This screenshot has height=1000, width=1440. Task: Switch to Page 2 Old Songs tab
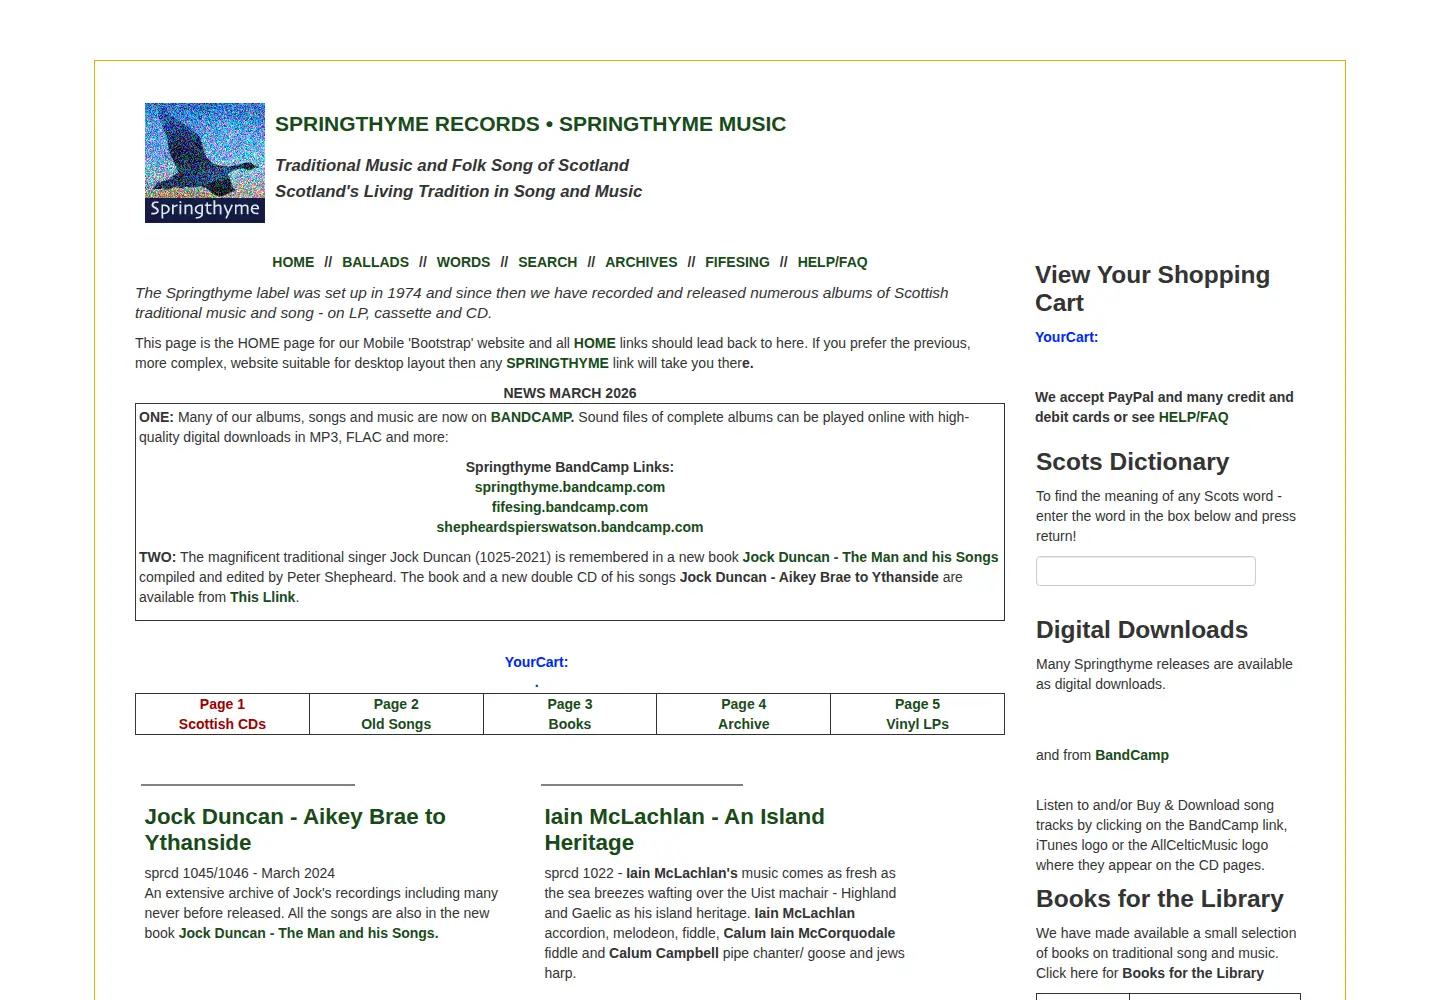tap(396, 714)
